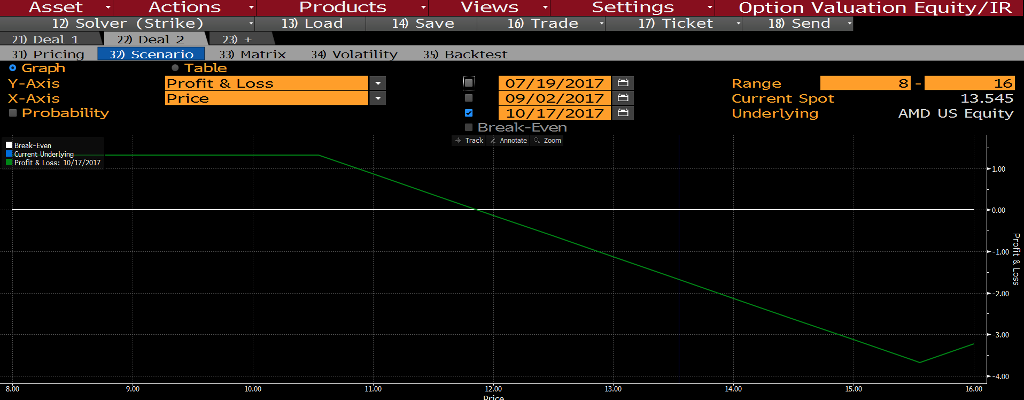Click Break-Even white legend swatch

click(9, 145)
